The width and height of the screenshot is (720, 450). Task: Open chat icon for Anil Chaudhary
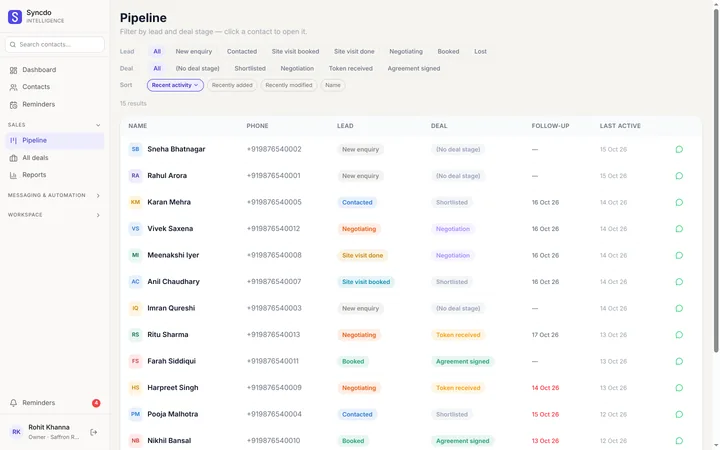[679, 282]
